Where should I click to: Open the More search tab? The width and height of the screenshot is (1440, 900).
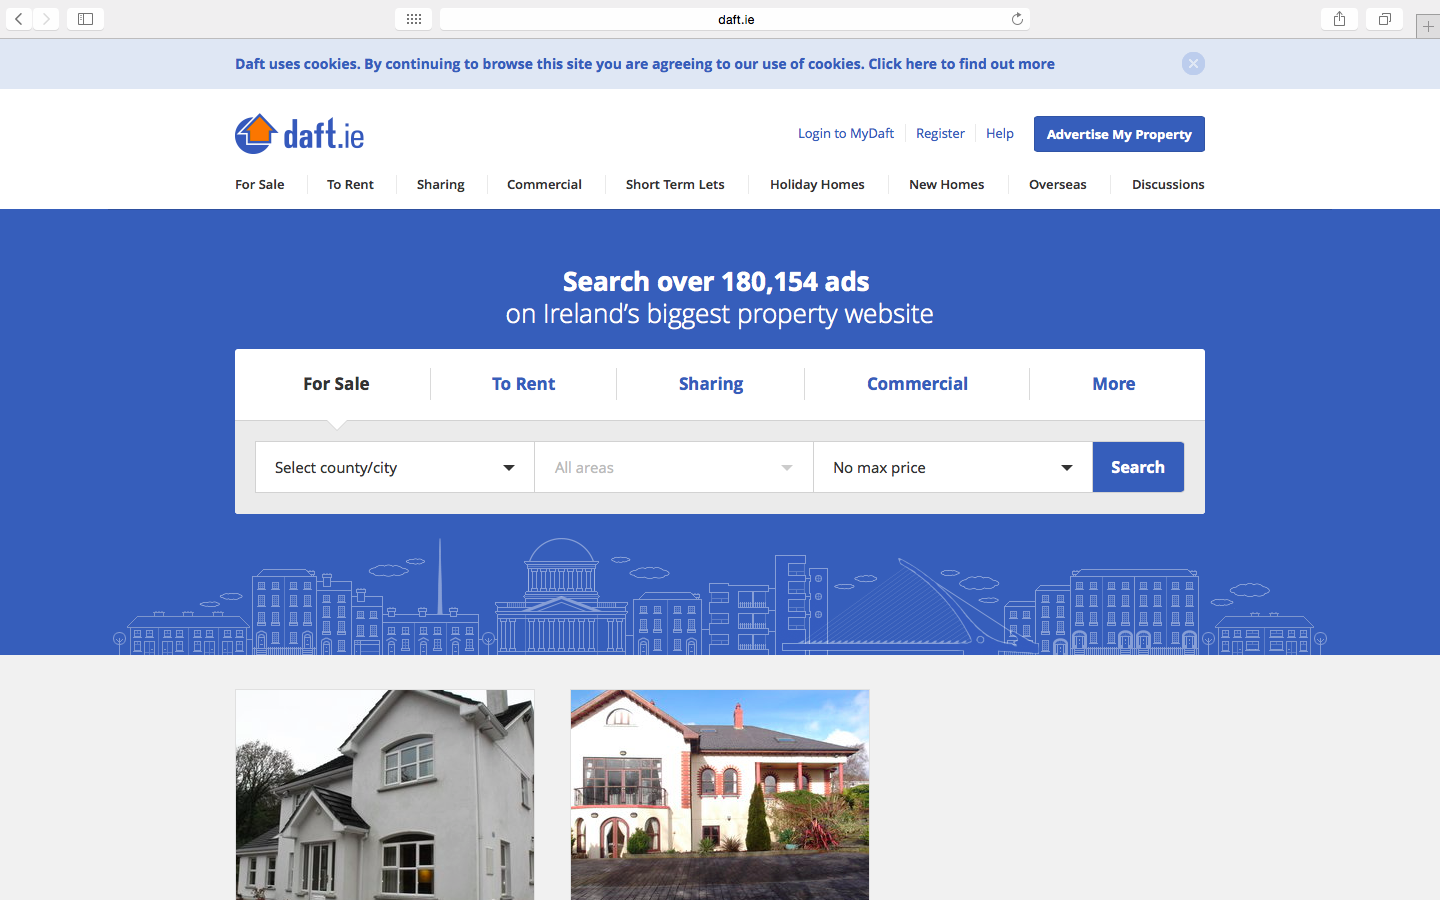(1113, 384)
